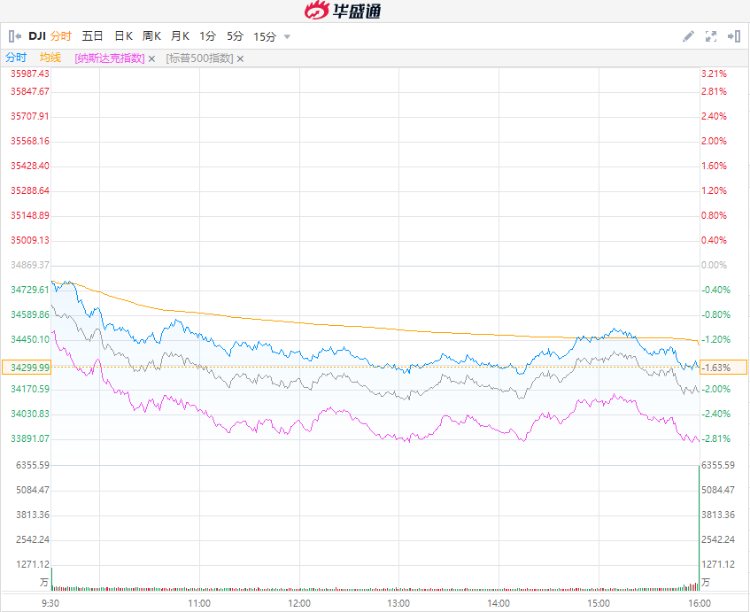
Task: Click the collapse right panel icon
Action: point(735,36)
